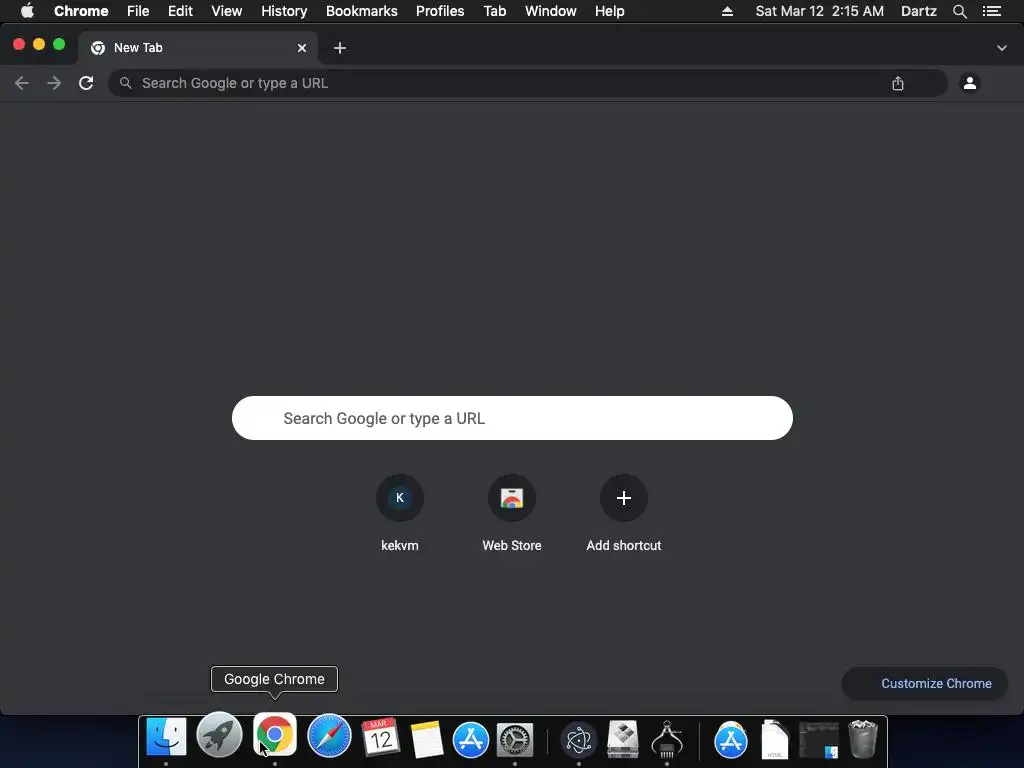The width and height of the screenshot is (1024, 768).
Task: Open System Preferences gear in dock
Action: [x=515, y=740]
